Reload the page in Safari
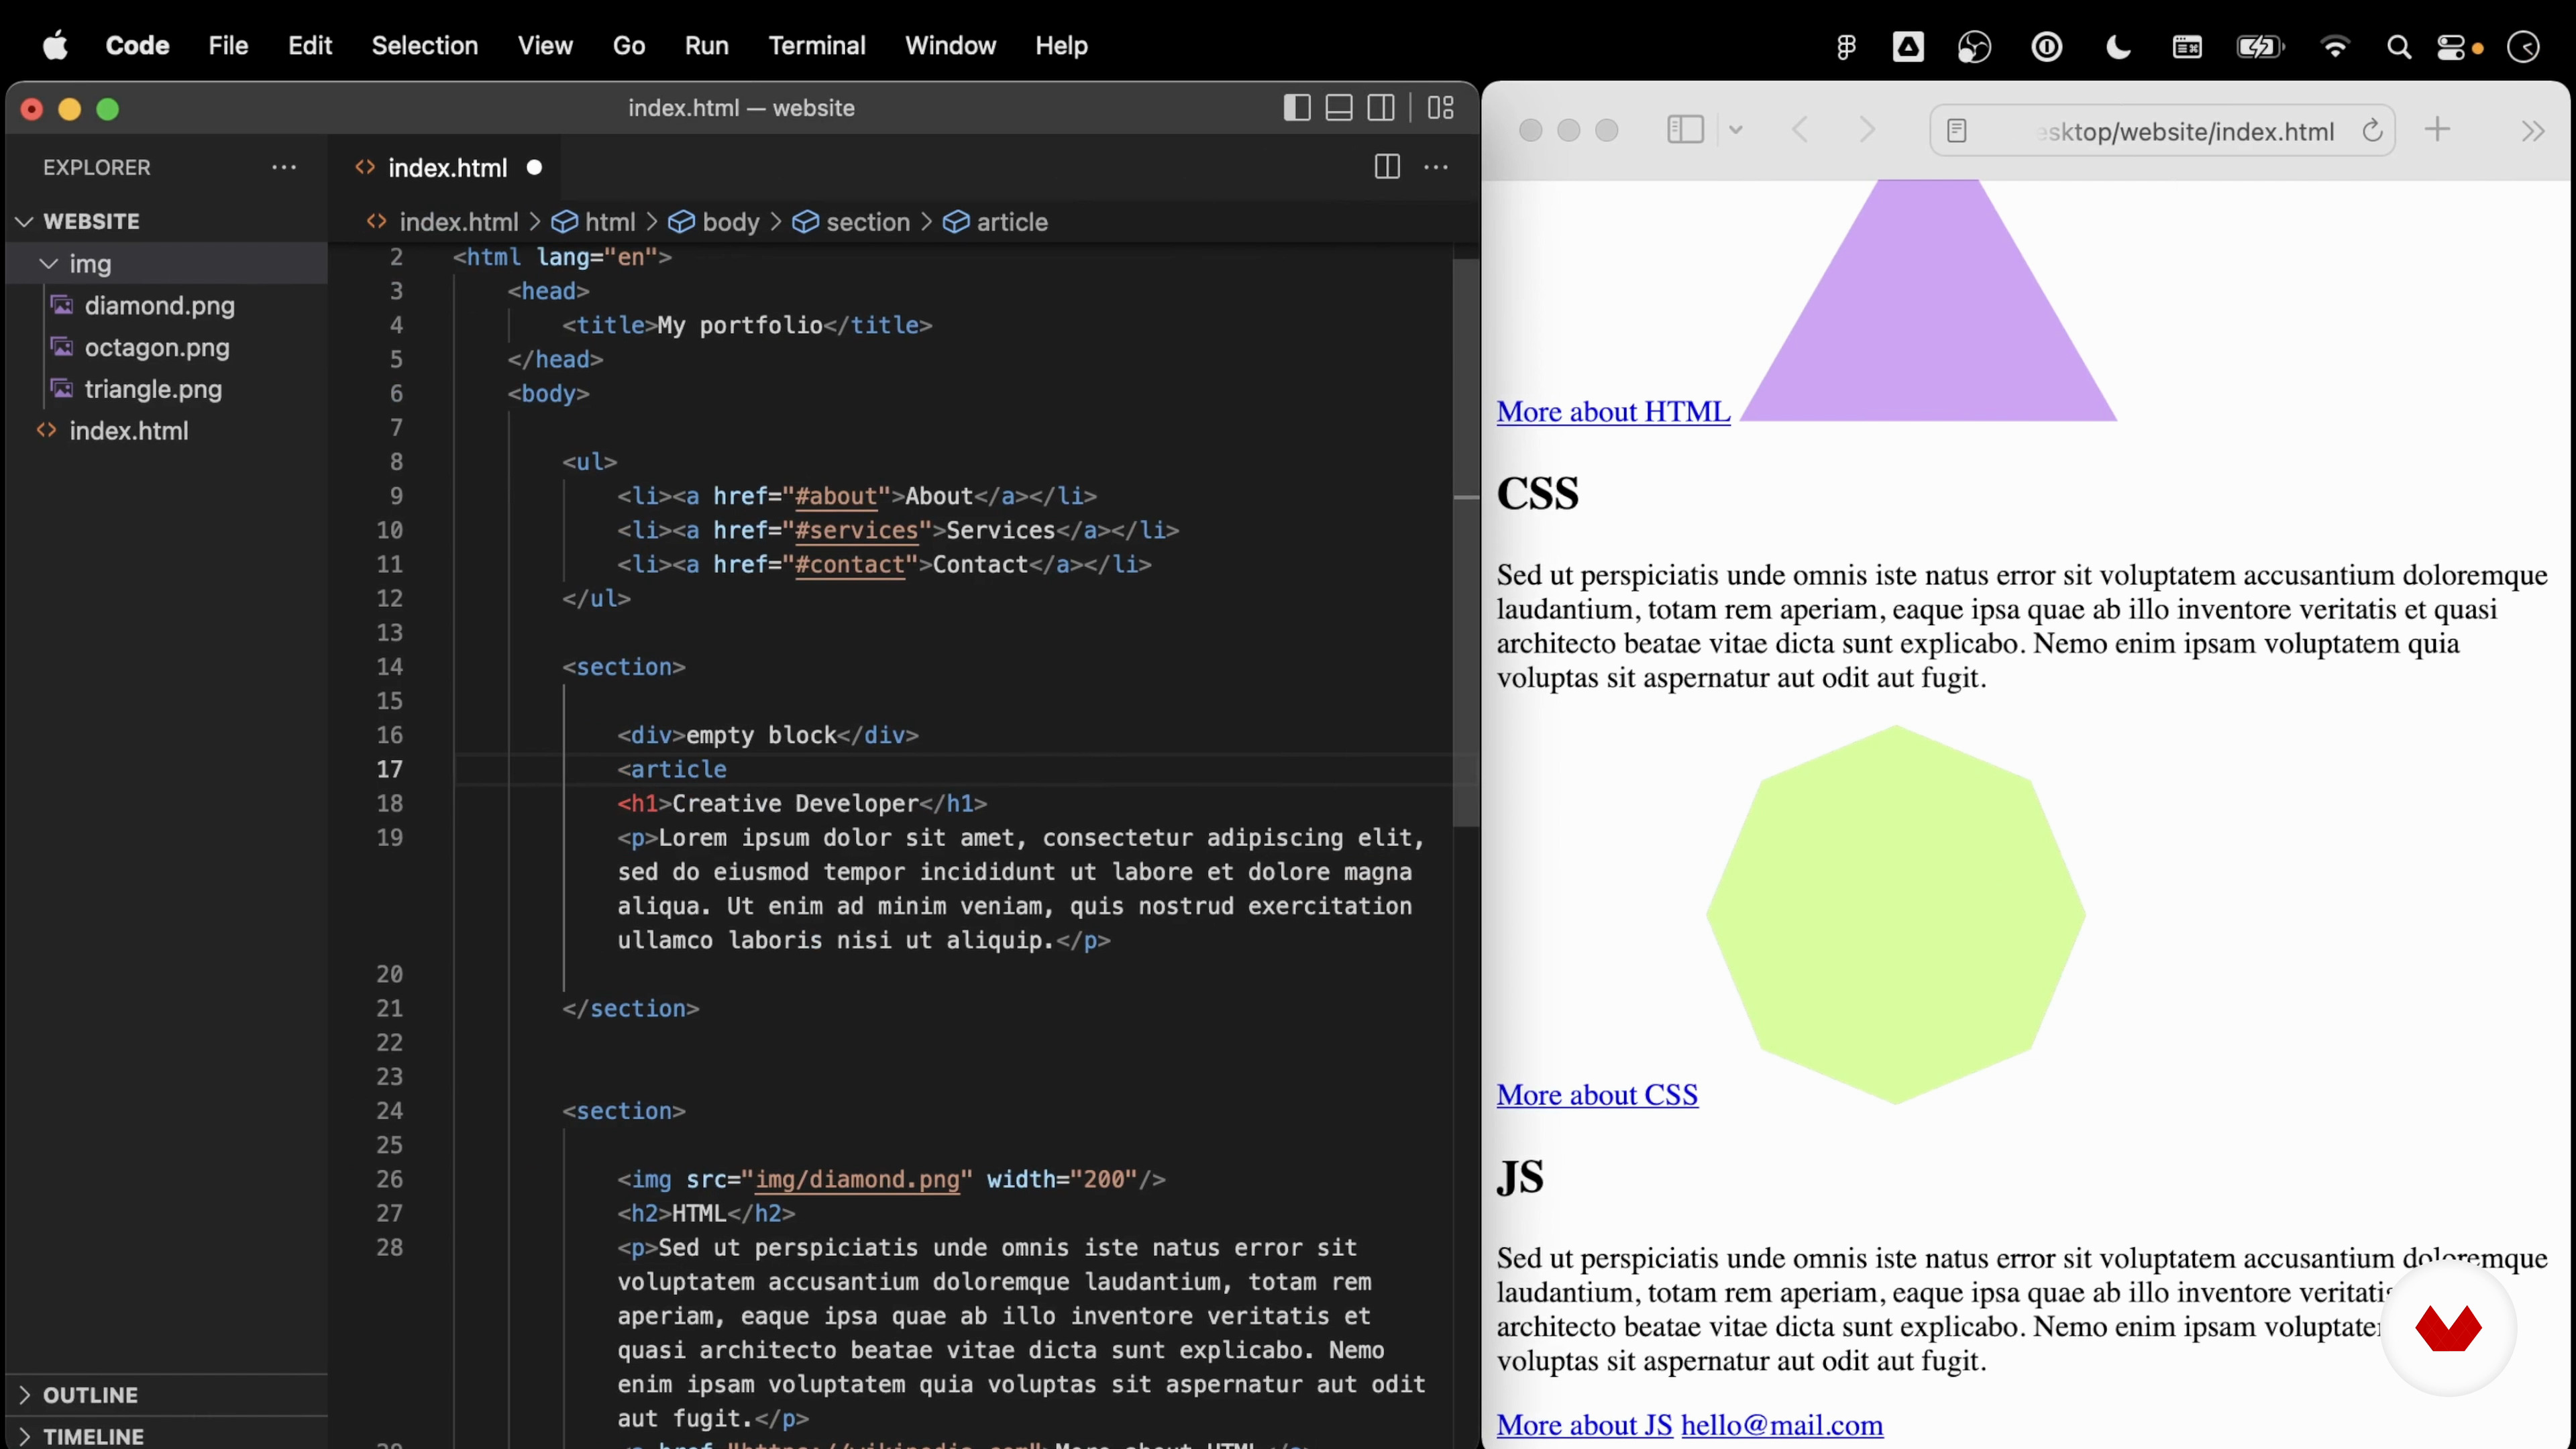This screenshot has height=1449, width=2576. tap(2372, 131)
